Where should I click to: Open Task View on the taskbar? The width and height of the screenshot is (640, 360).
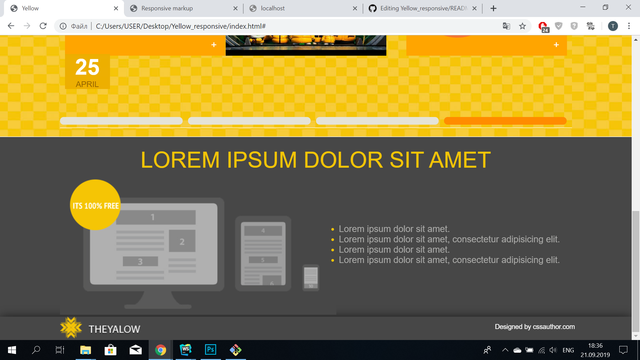click(60, 350)
